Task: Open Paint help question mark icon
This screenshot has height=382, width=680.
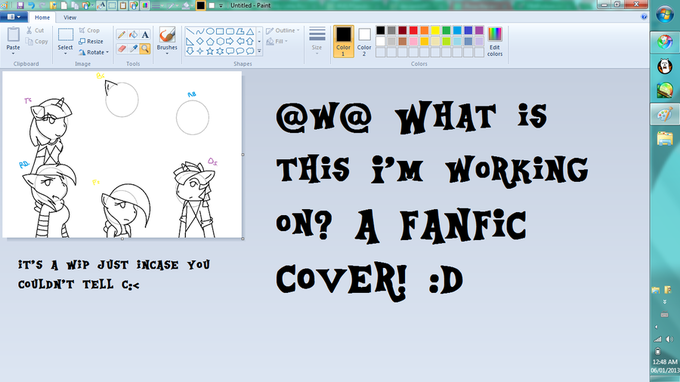Action: tap(644, 17)
